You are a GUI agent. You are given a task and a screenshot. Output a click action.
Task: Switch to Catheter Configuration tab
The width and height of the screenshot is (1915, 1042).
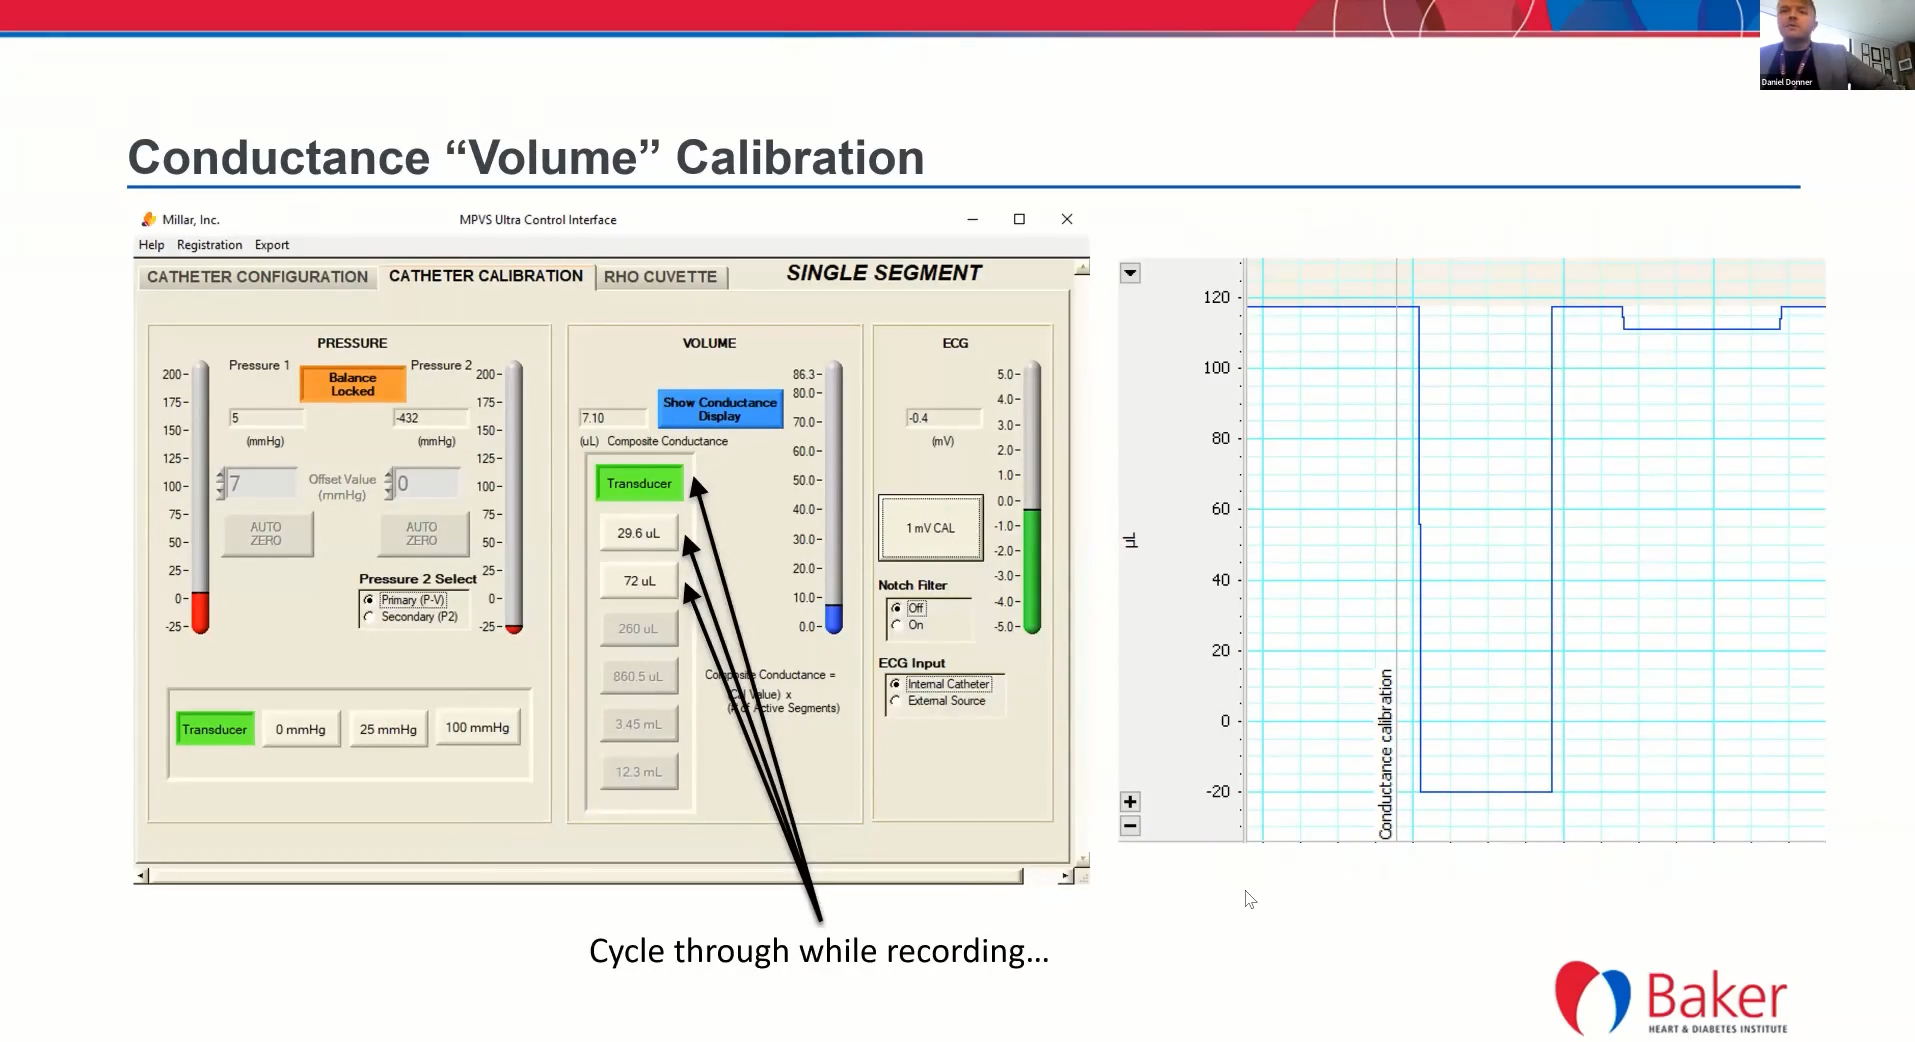click(x=257, y=277)
